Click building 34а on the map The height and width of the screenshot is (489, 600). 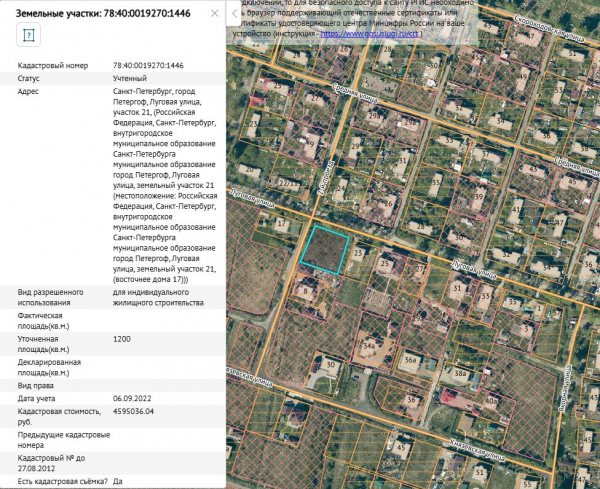click(x=368, y=345)
